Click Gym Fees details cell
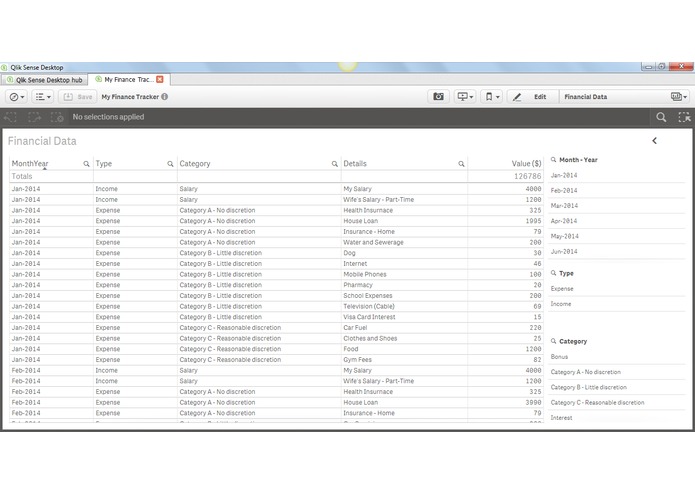This screenshot has height=494, width=695. 404,360
